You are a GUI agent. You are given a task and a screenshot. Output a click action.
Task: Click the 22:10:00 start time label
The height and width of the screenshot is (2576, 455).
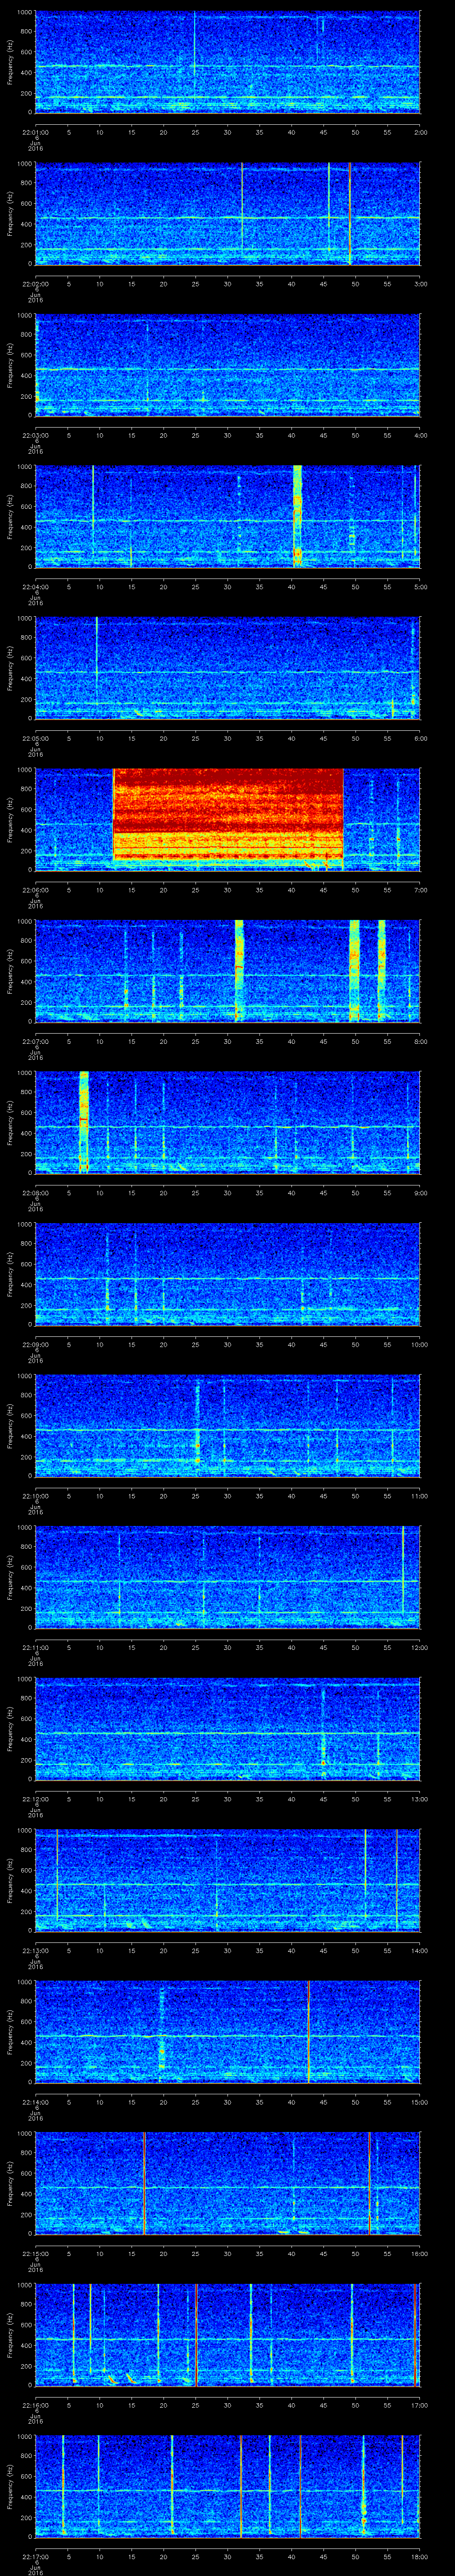(35, 1495)
